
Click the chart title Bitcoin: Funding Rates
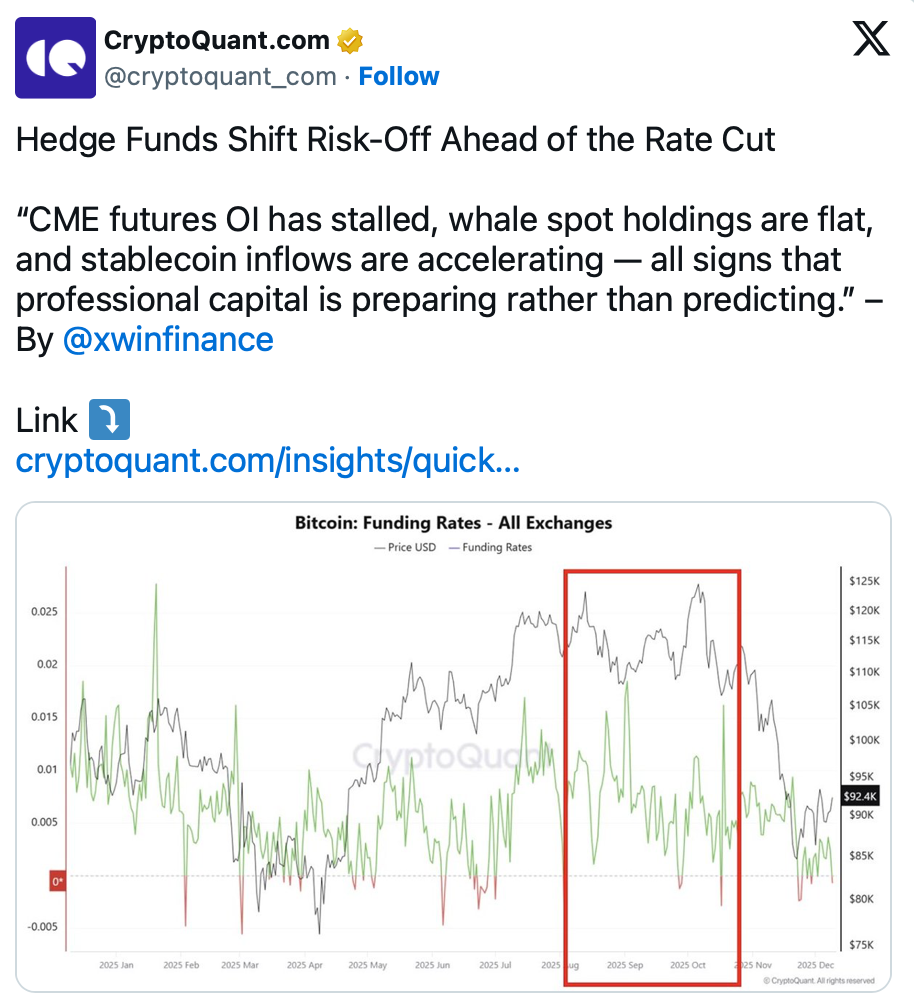coord(453,523)
